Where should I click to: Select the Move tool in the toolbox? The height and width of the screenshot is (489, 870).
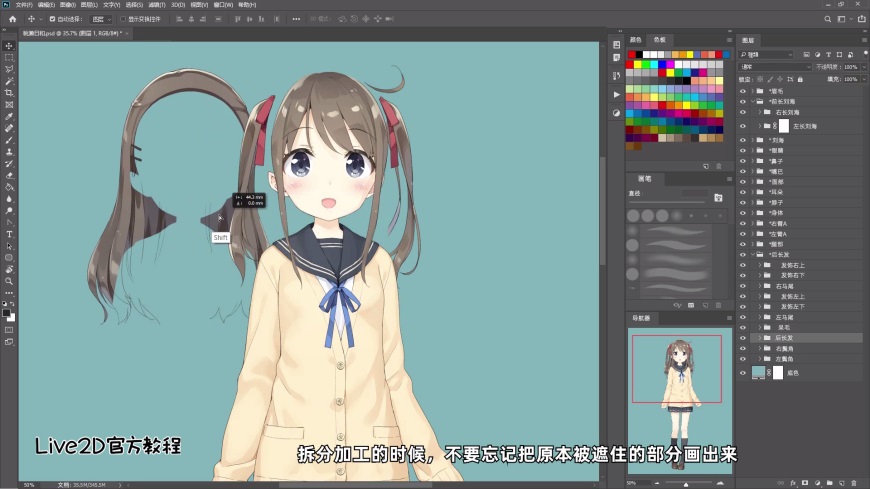click(x=9, y=46)
